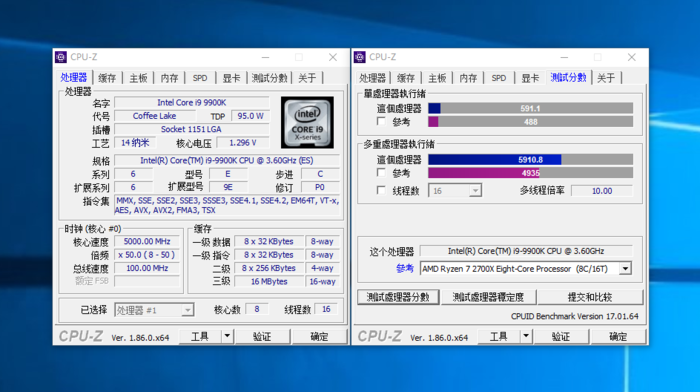Screen dimensions: 700x392
Task: Click the multi thread score bar 5910.8
Action: [530, 159]
